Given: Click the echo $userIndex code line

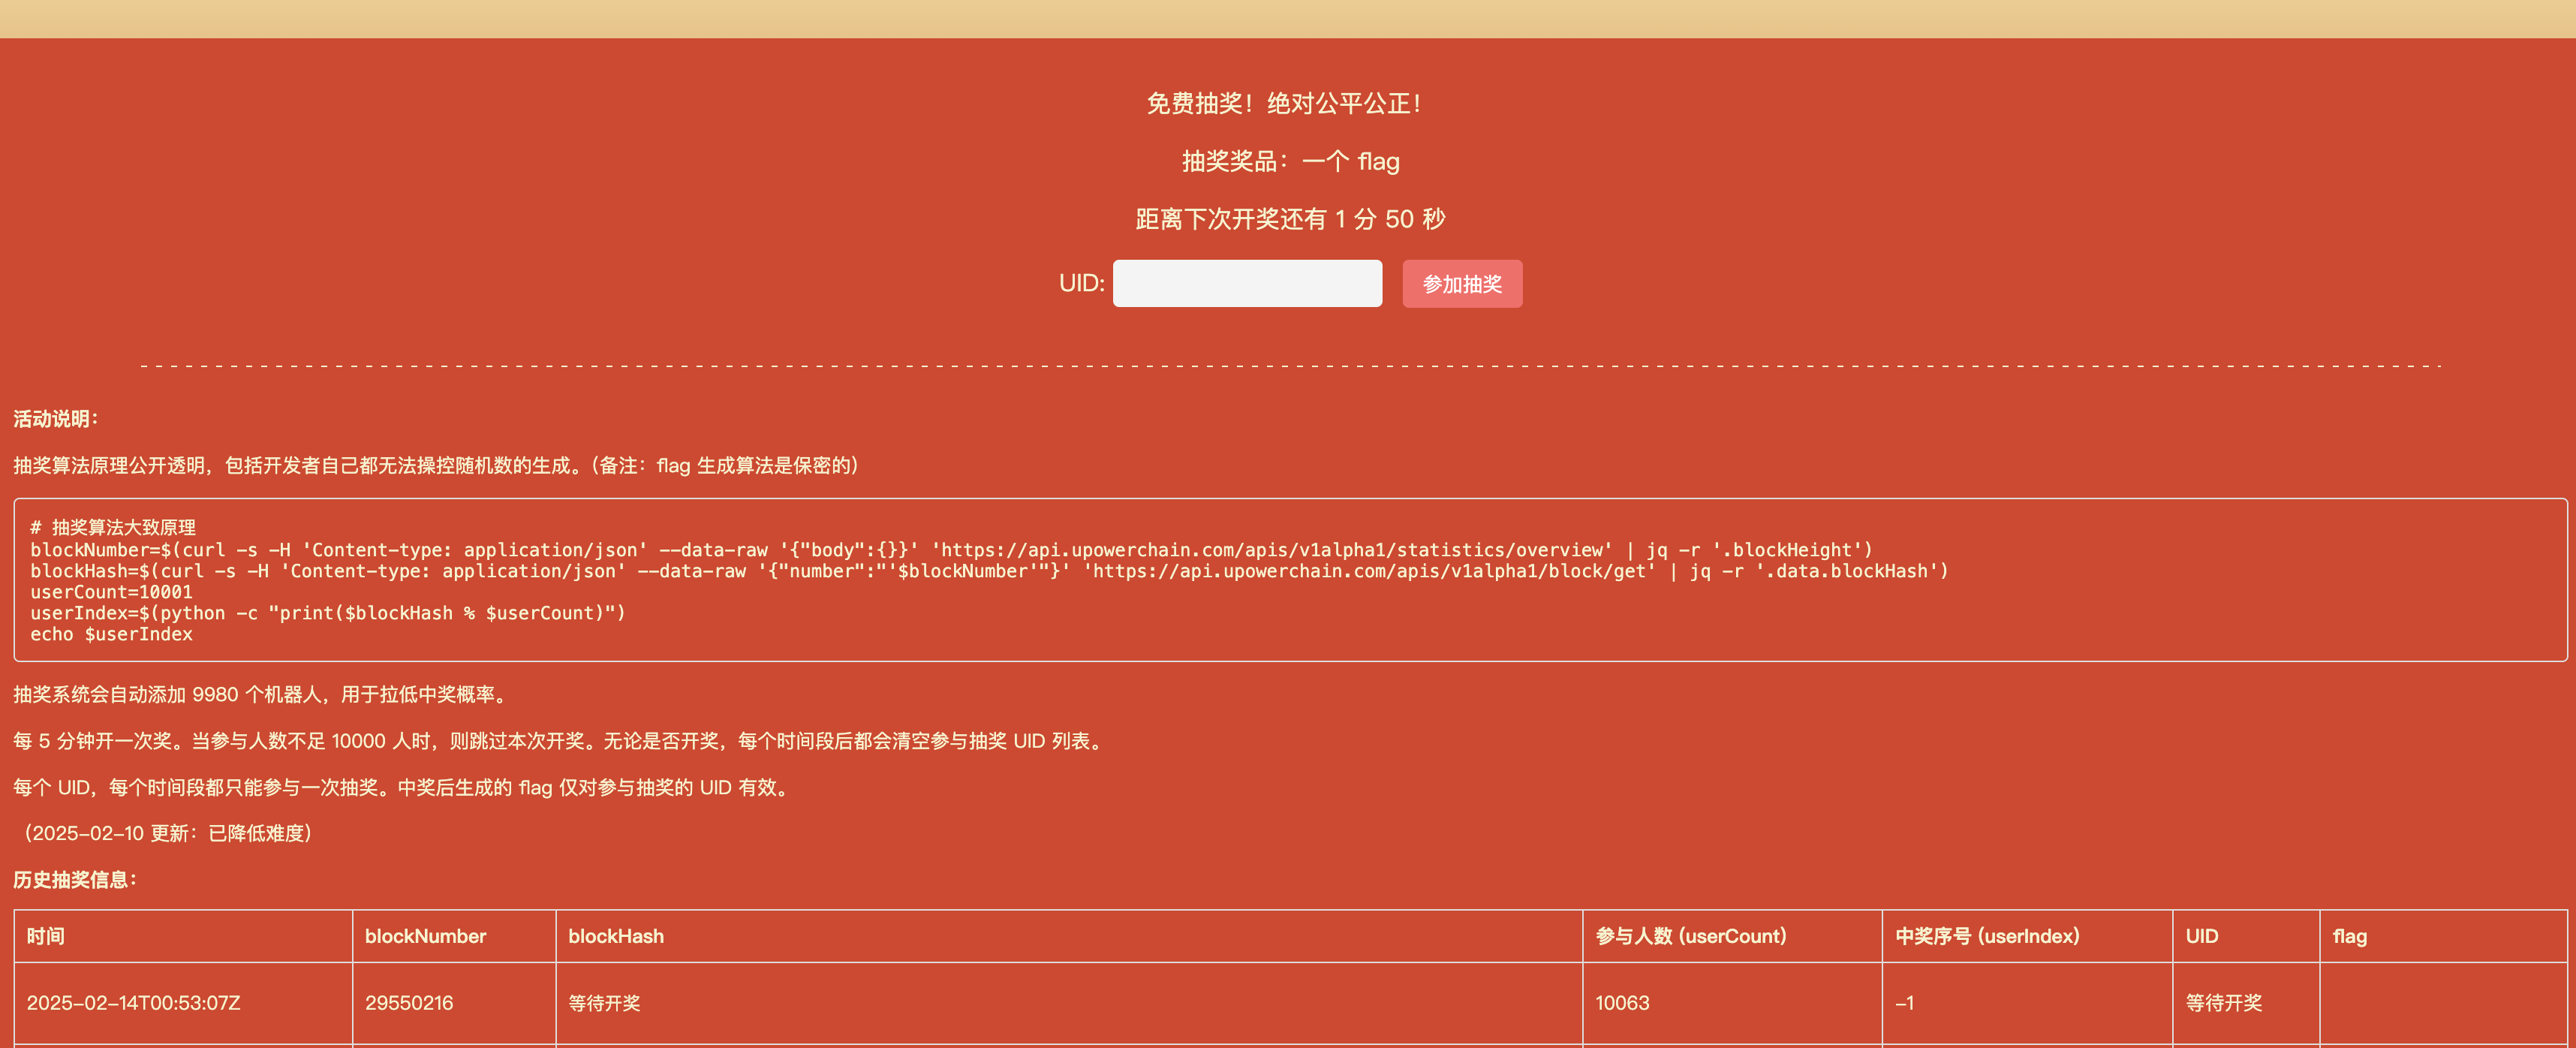Looking at the screenshot, I should click(x=111, y=634).
